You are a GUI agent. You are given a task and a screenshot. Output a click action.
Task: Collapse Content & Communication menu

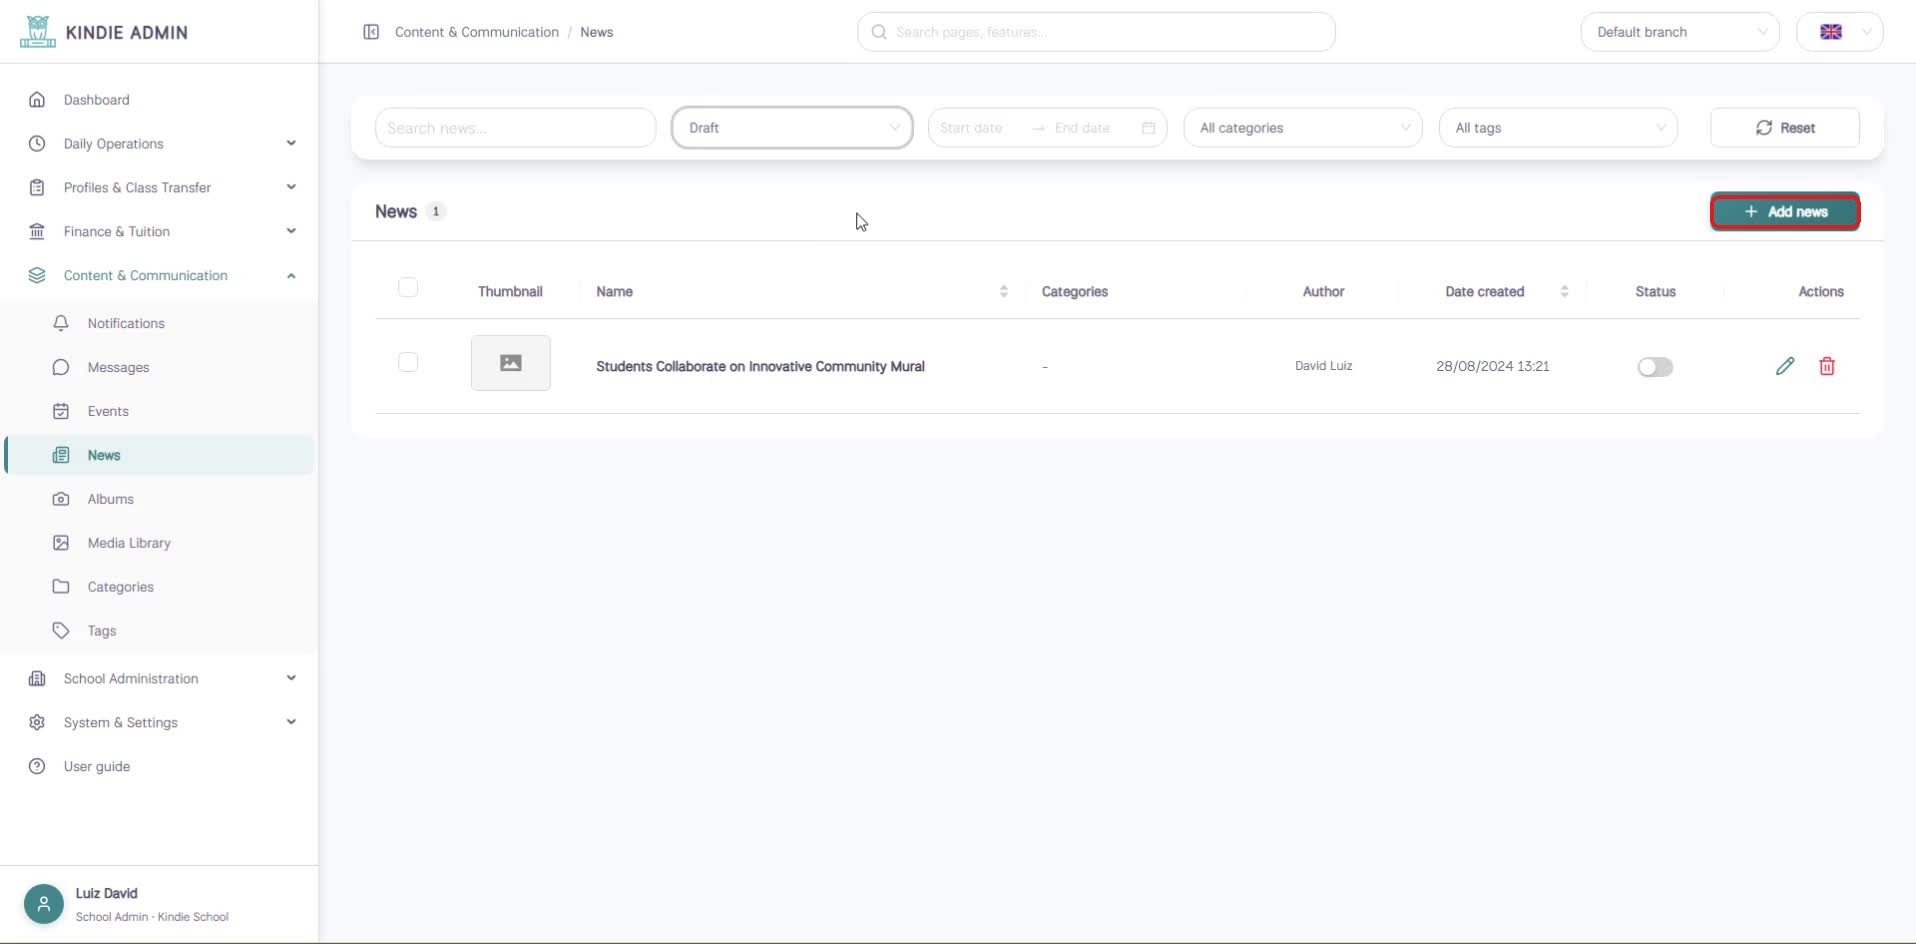point(159,275)
